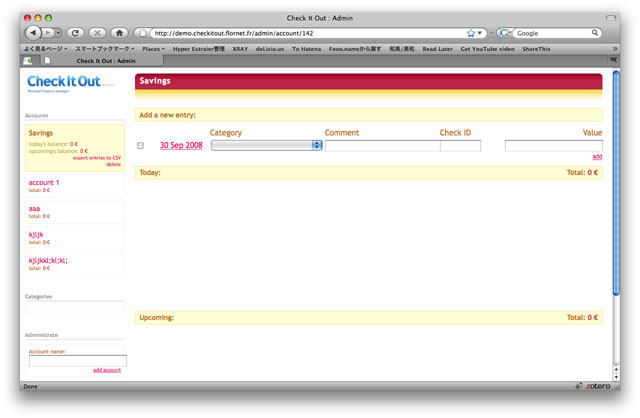Select the Check It Out : Admin tab
Screen dimensions: 640x418
pos(101,61)
